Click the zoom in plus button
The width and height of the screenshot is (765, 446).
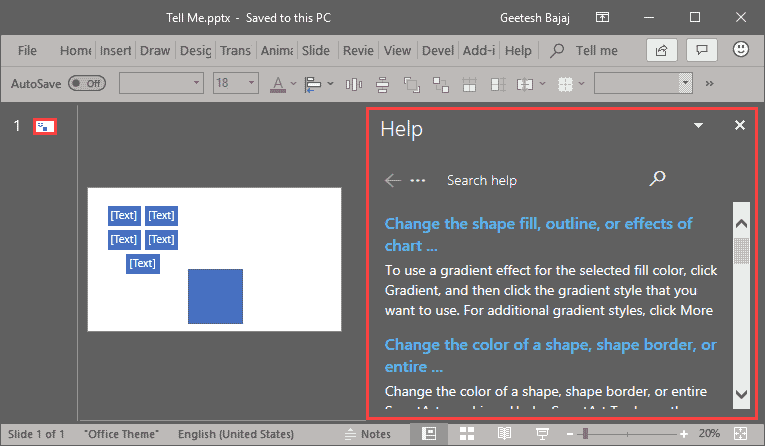(x=684, y=434)
